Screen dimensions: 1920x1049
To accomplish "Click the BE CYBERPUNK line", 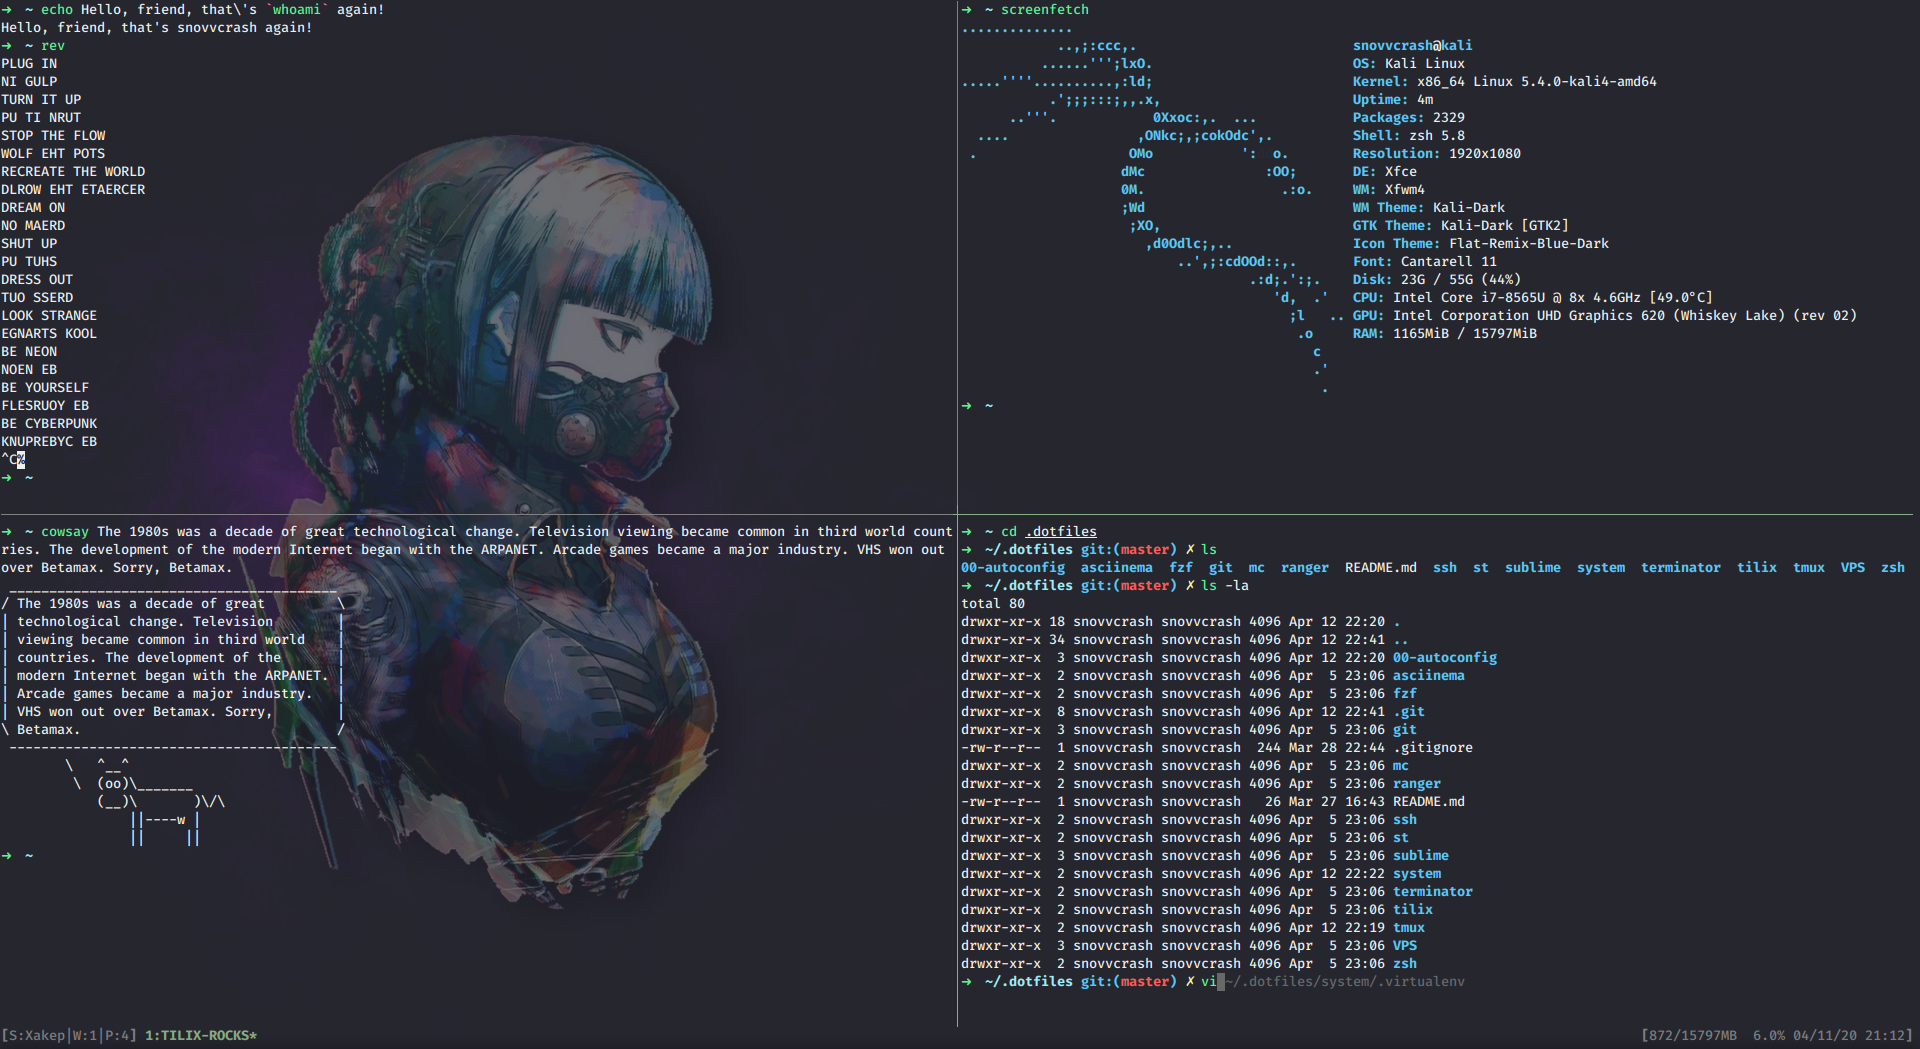I will coord(49,423).
